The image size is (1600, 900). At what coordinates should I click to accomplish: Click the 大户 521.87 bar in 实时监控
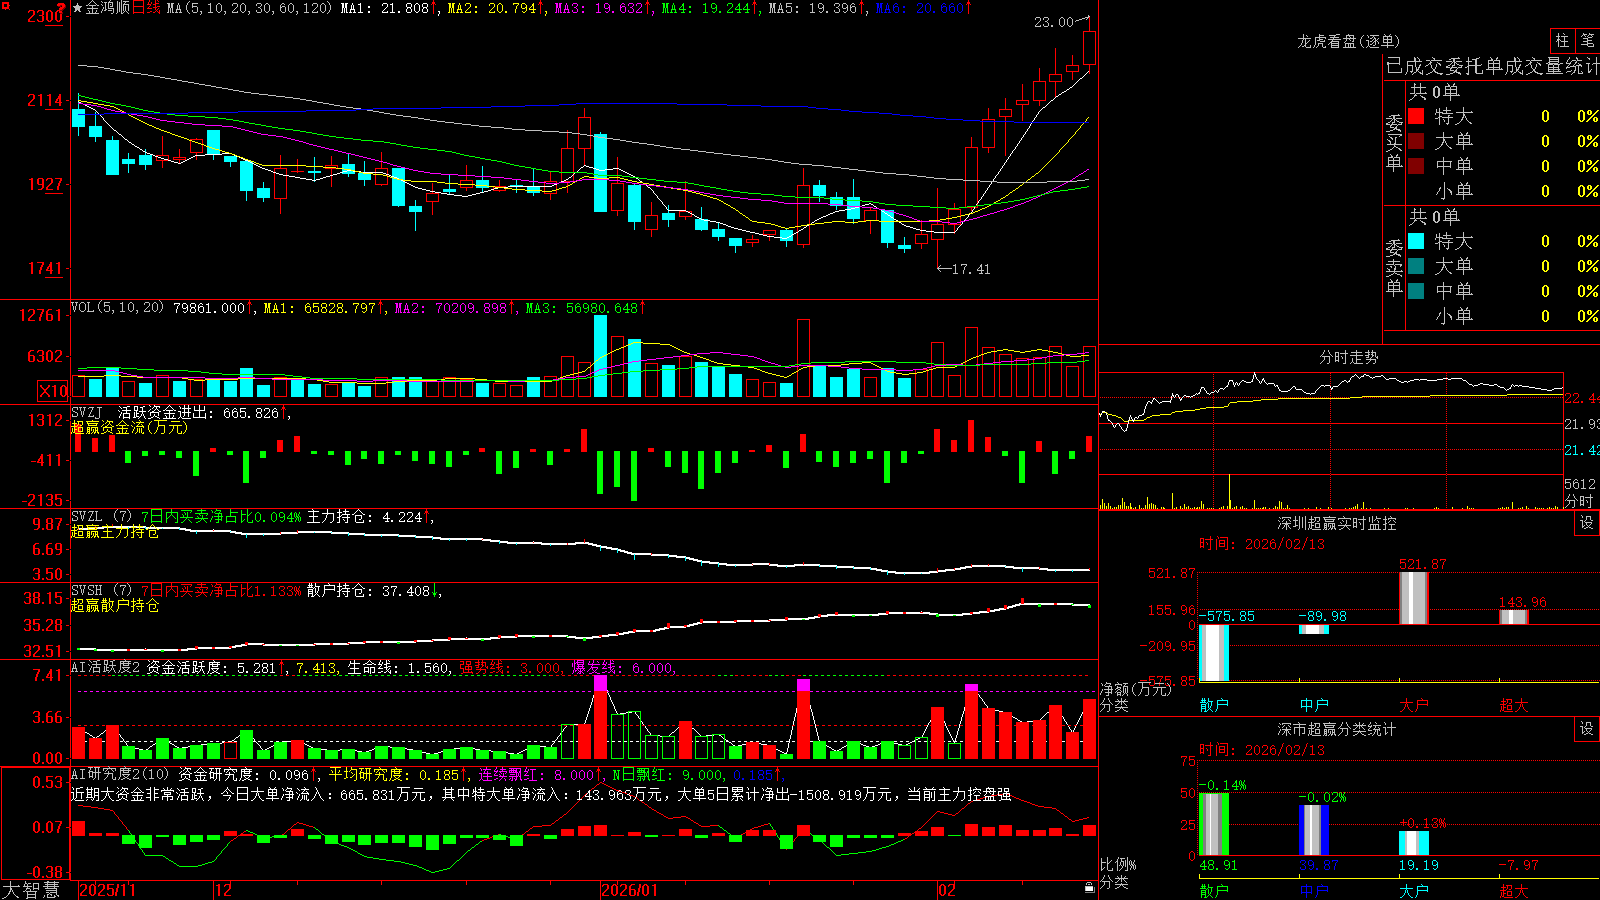[x=1414, y=598]
